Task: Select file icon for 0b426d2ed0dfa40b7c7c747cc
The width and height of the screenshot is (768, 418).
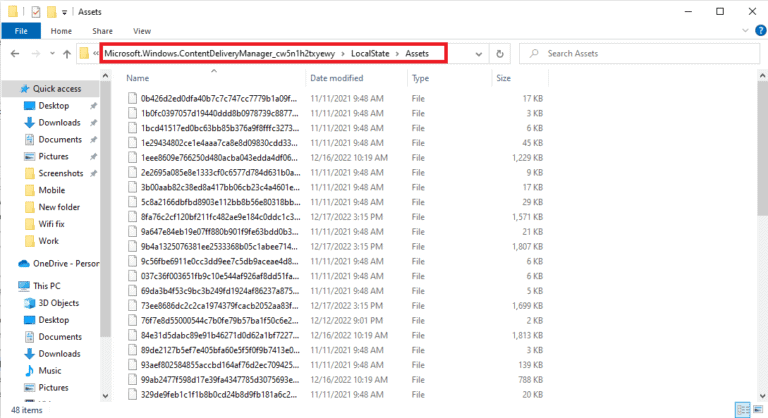Action: click(132, 98)
